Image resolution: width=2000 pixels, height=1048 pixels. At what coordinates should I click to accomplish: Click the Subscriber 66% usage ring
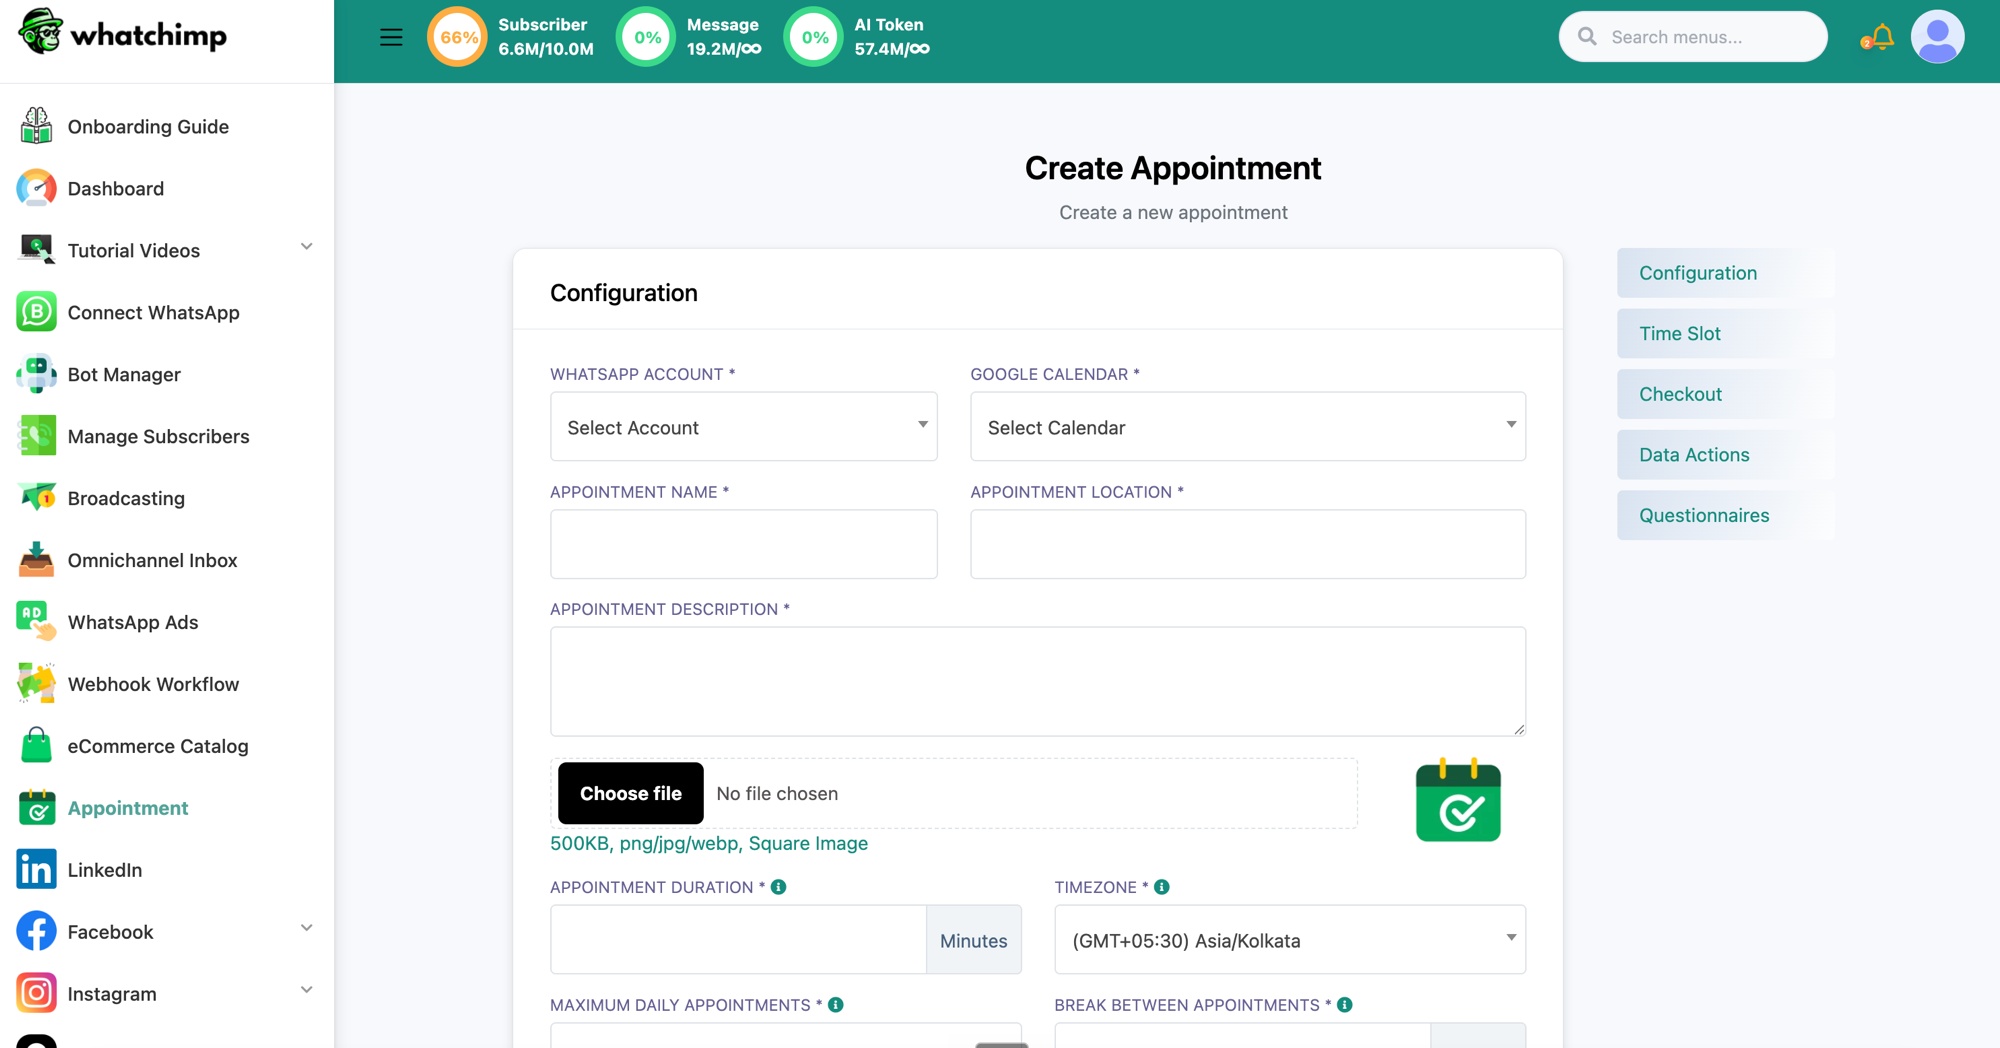coord(458,38)
